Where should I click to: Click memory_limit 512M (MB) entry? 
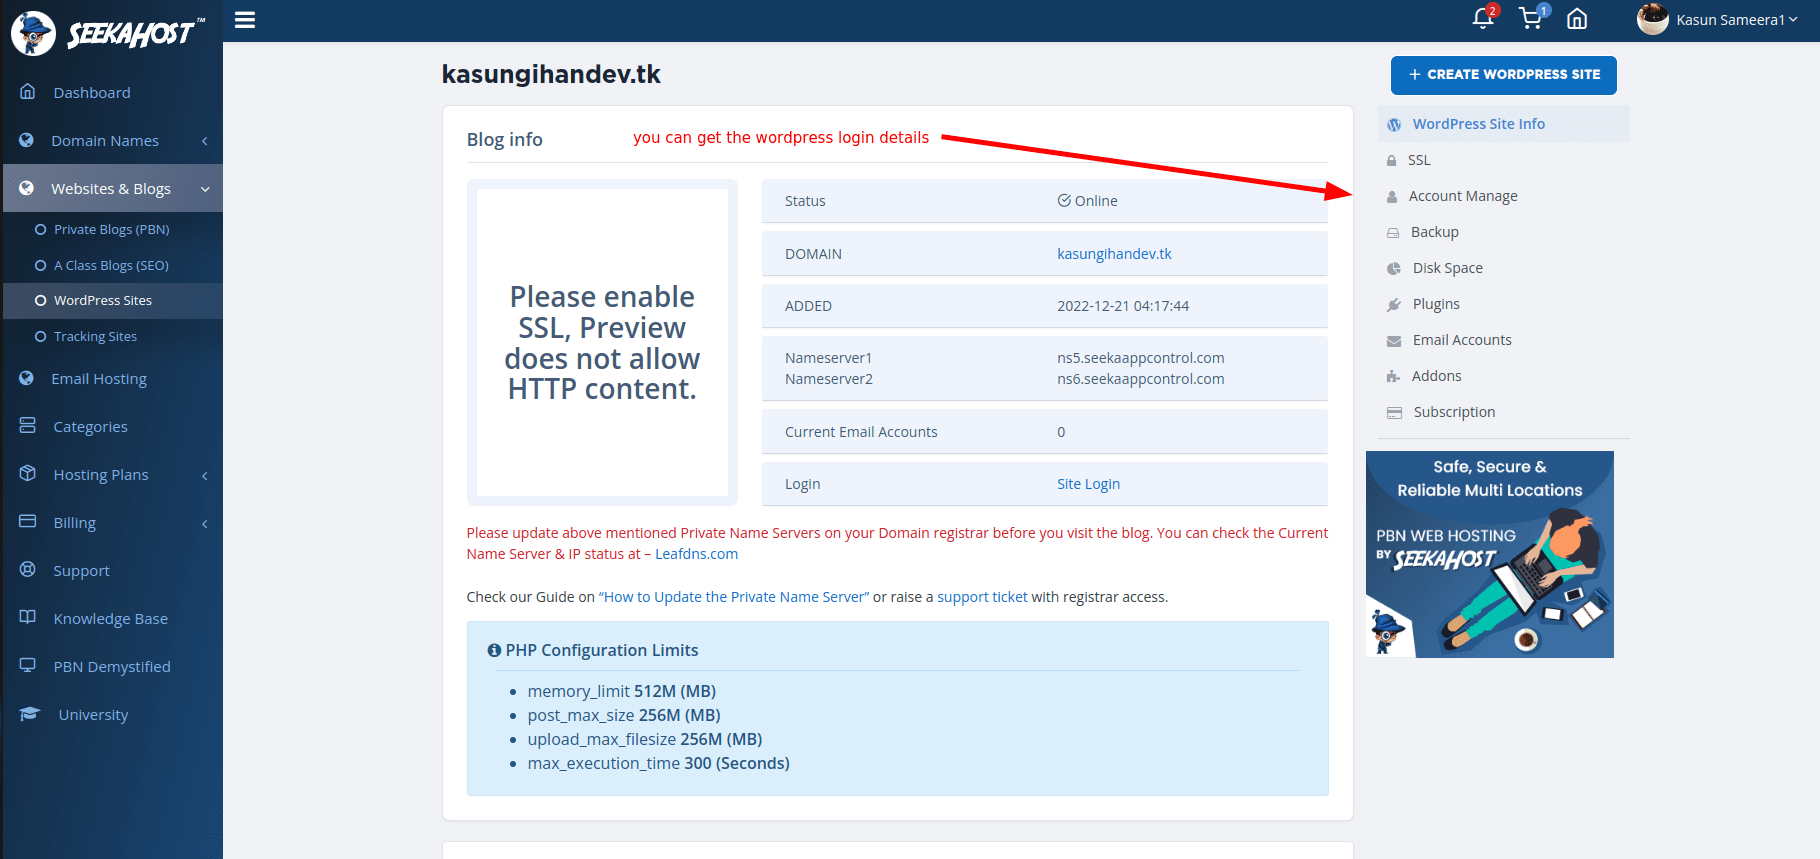pos(622,691)
